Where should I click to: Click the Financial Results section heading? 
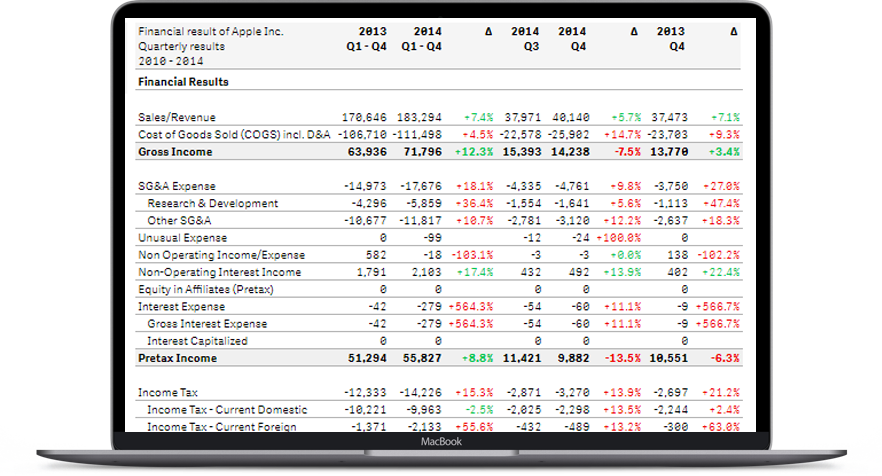pos(183,82)
